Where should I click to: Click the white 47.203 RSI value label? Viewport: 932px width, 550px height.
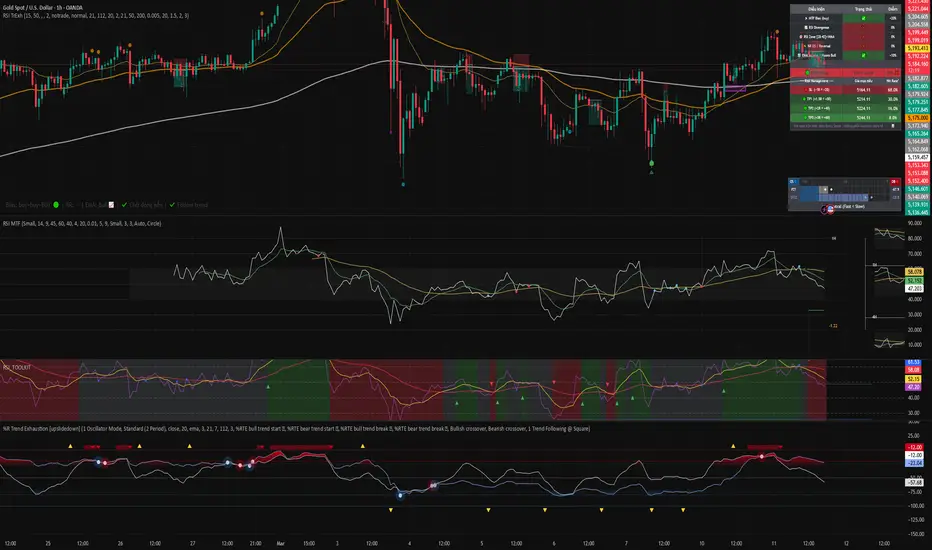[914, 288]
